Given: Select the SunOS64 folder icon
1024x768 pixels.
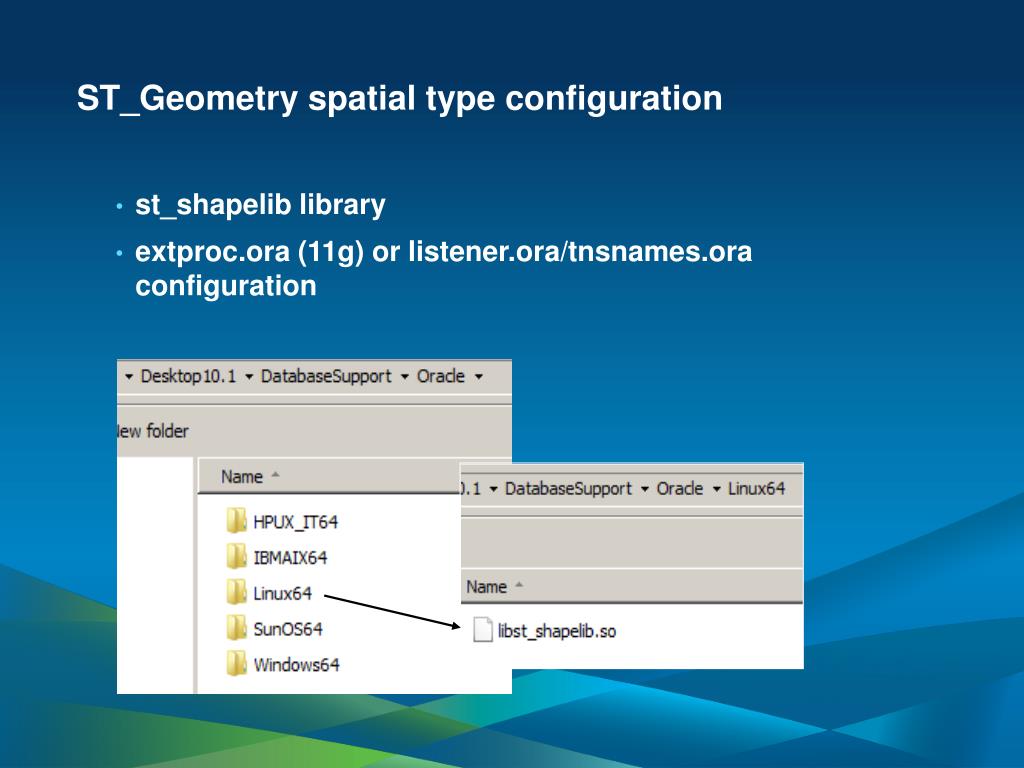Looking at the screenshot, I should [236, 628].
